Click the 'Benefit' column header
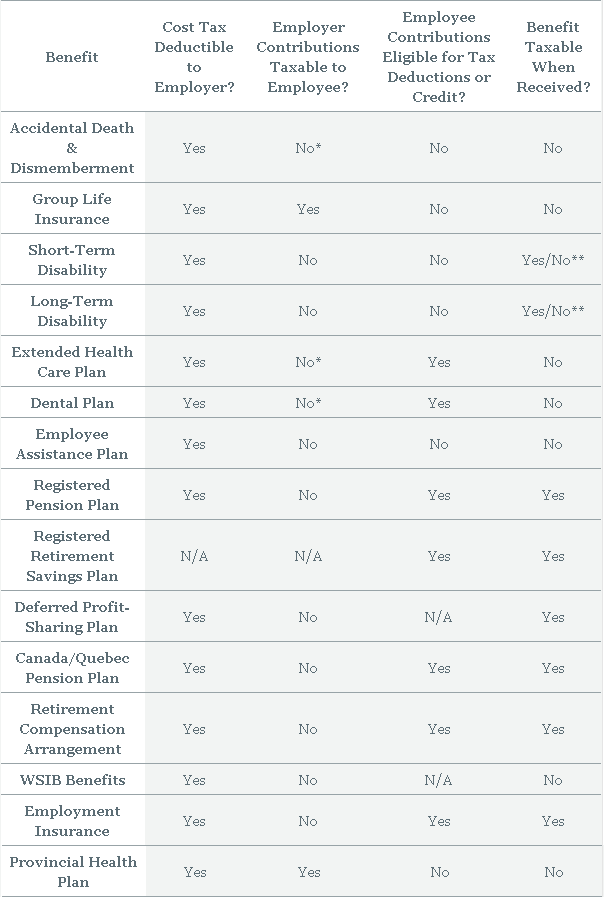This screenshot has width=604, height=898. 72,57
